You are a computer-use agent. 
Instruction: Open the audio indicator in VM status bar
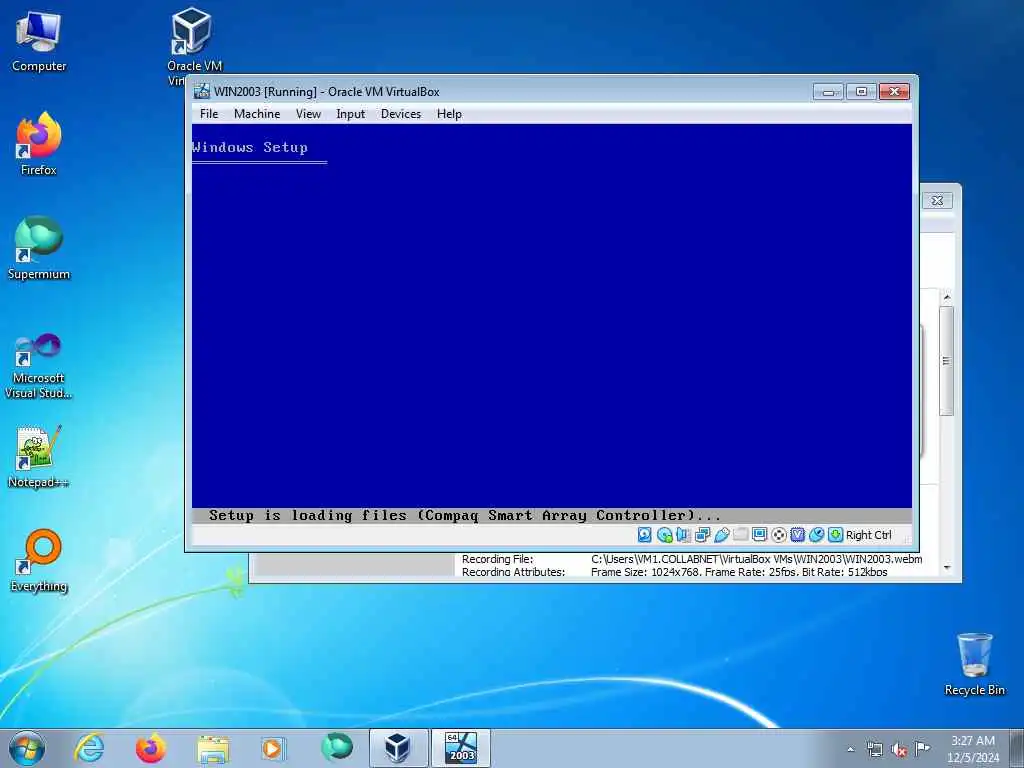coord(683,535)
